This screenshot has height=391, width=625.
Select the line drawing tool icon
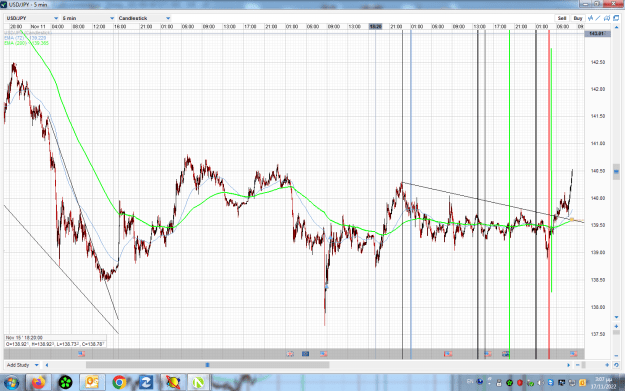click(x=598, y=18)
